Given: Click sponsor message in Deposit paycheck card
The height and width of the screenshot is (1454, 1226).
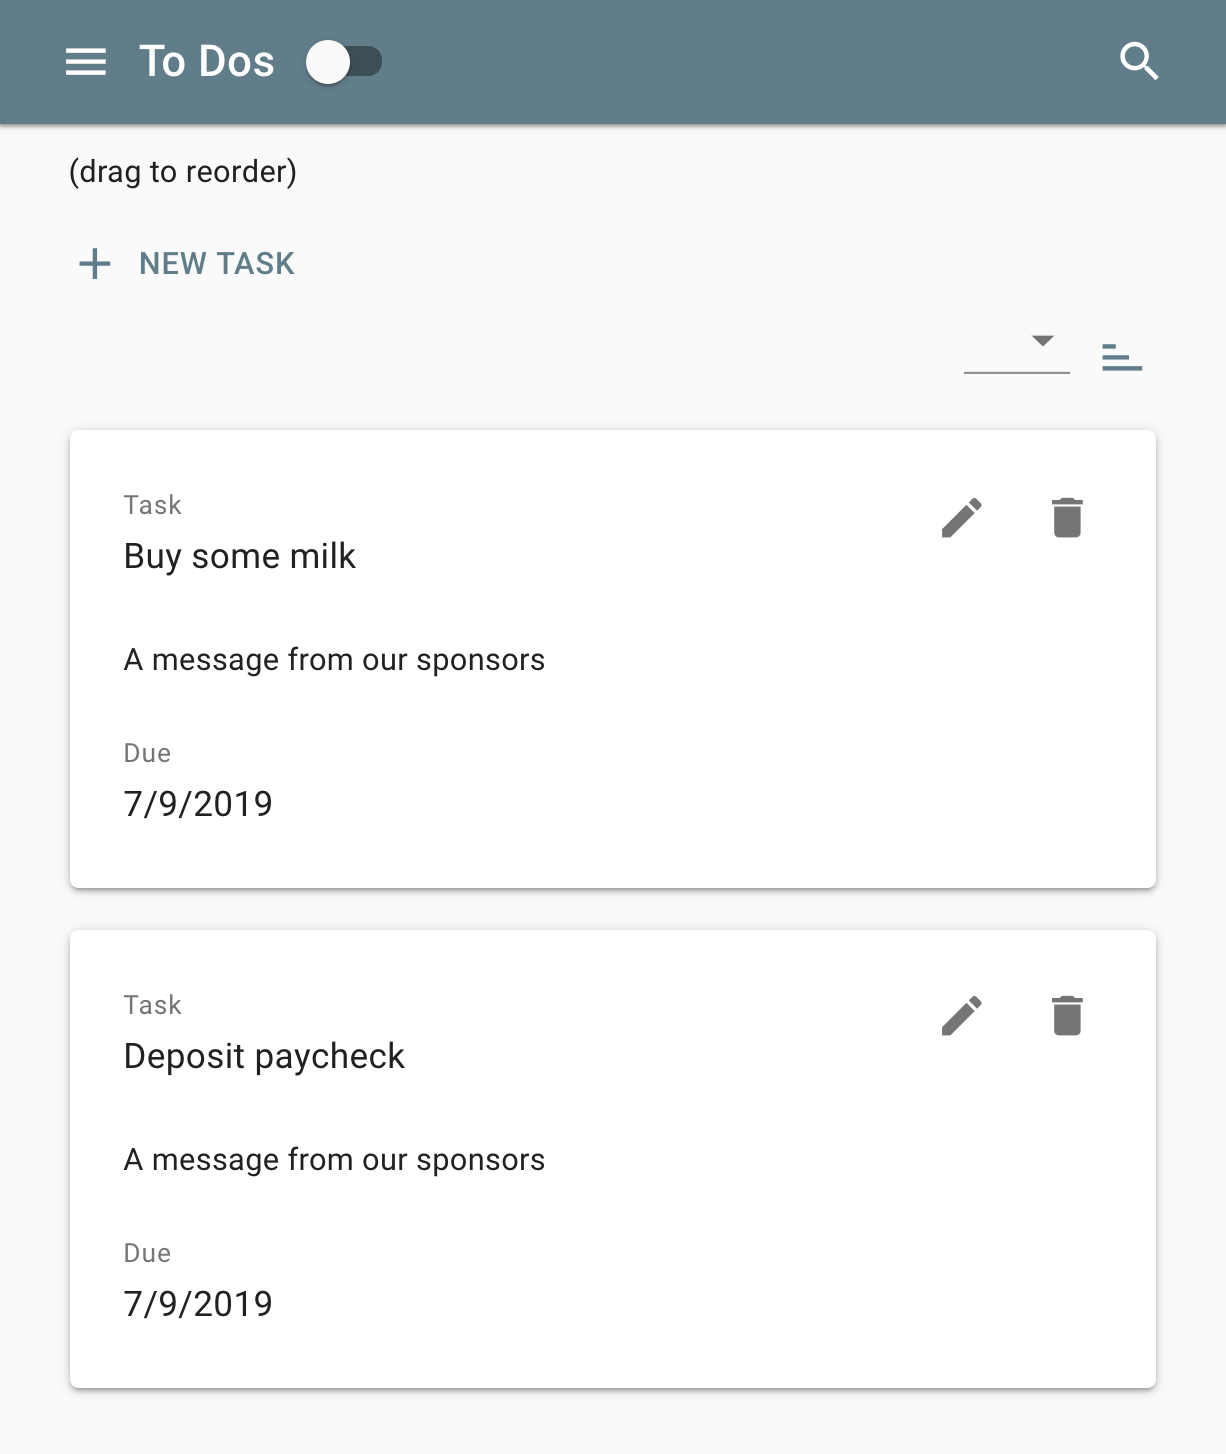Looking at the screenshot, I should click(x=334, y=1160).
